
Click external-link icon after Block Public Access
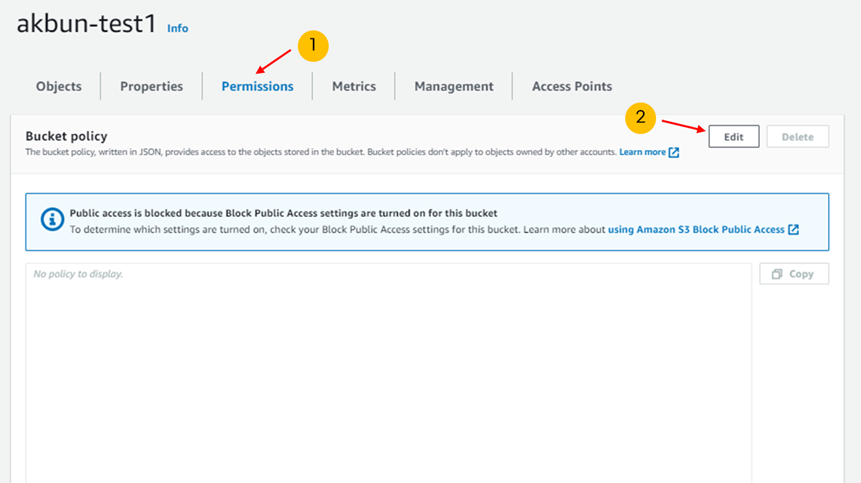coord(793,229)
